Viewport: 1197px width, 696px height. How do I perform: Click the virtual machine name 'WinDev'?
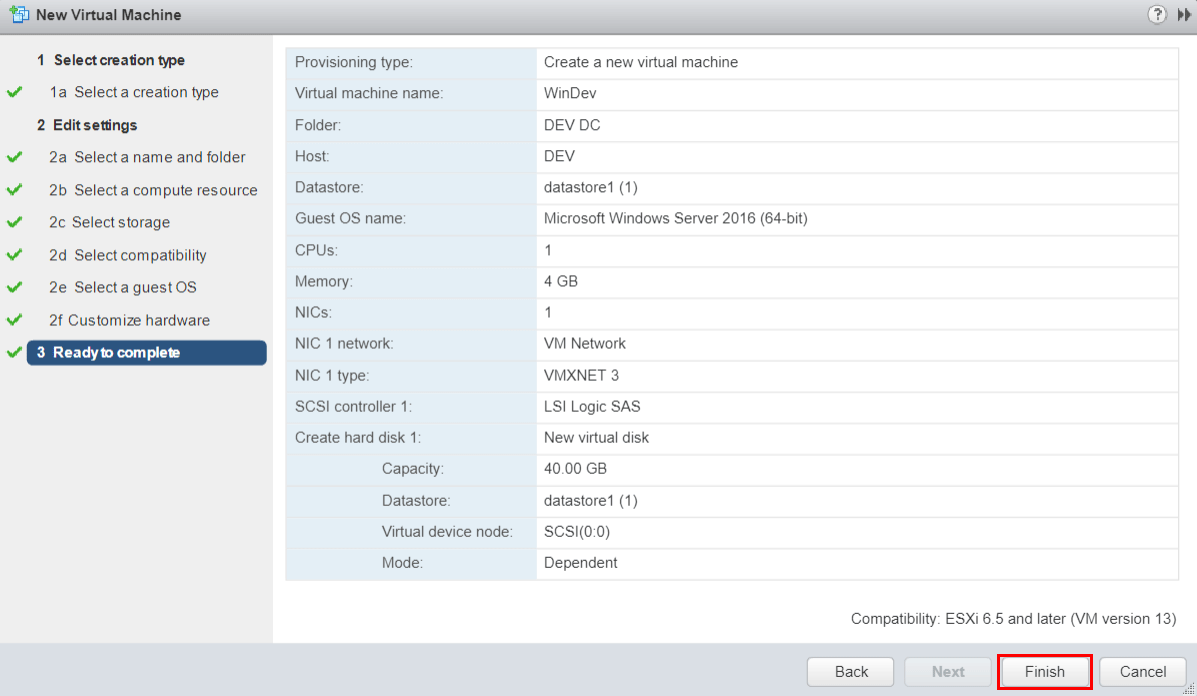click(569, 94)
